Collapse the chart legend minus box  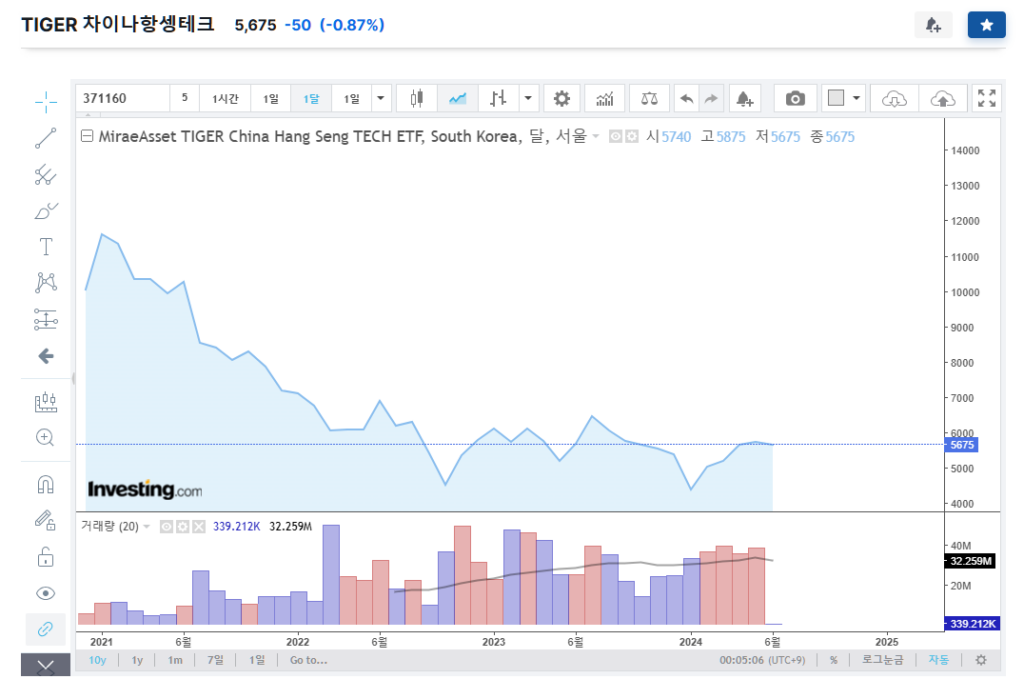pyautogui.click(x=87, y=136)
